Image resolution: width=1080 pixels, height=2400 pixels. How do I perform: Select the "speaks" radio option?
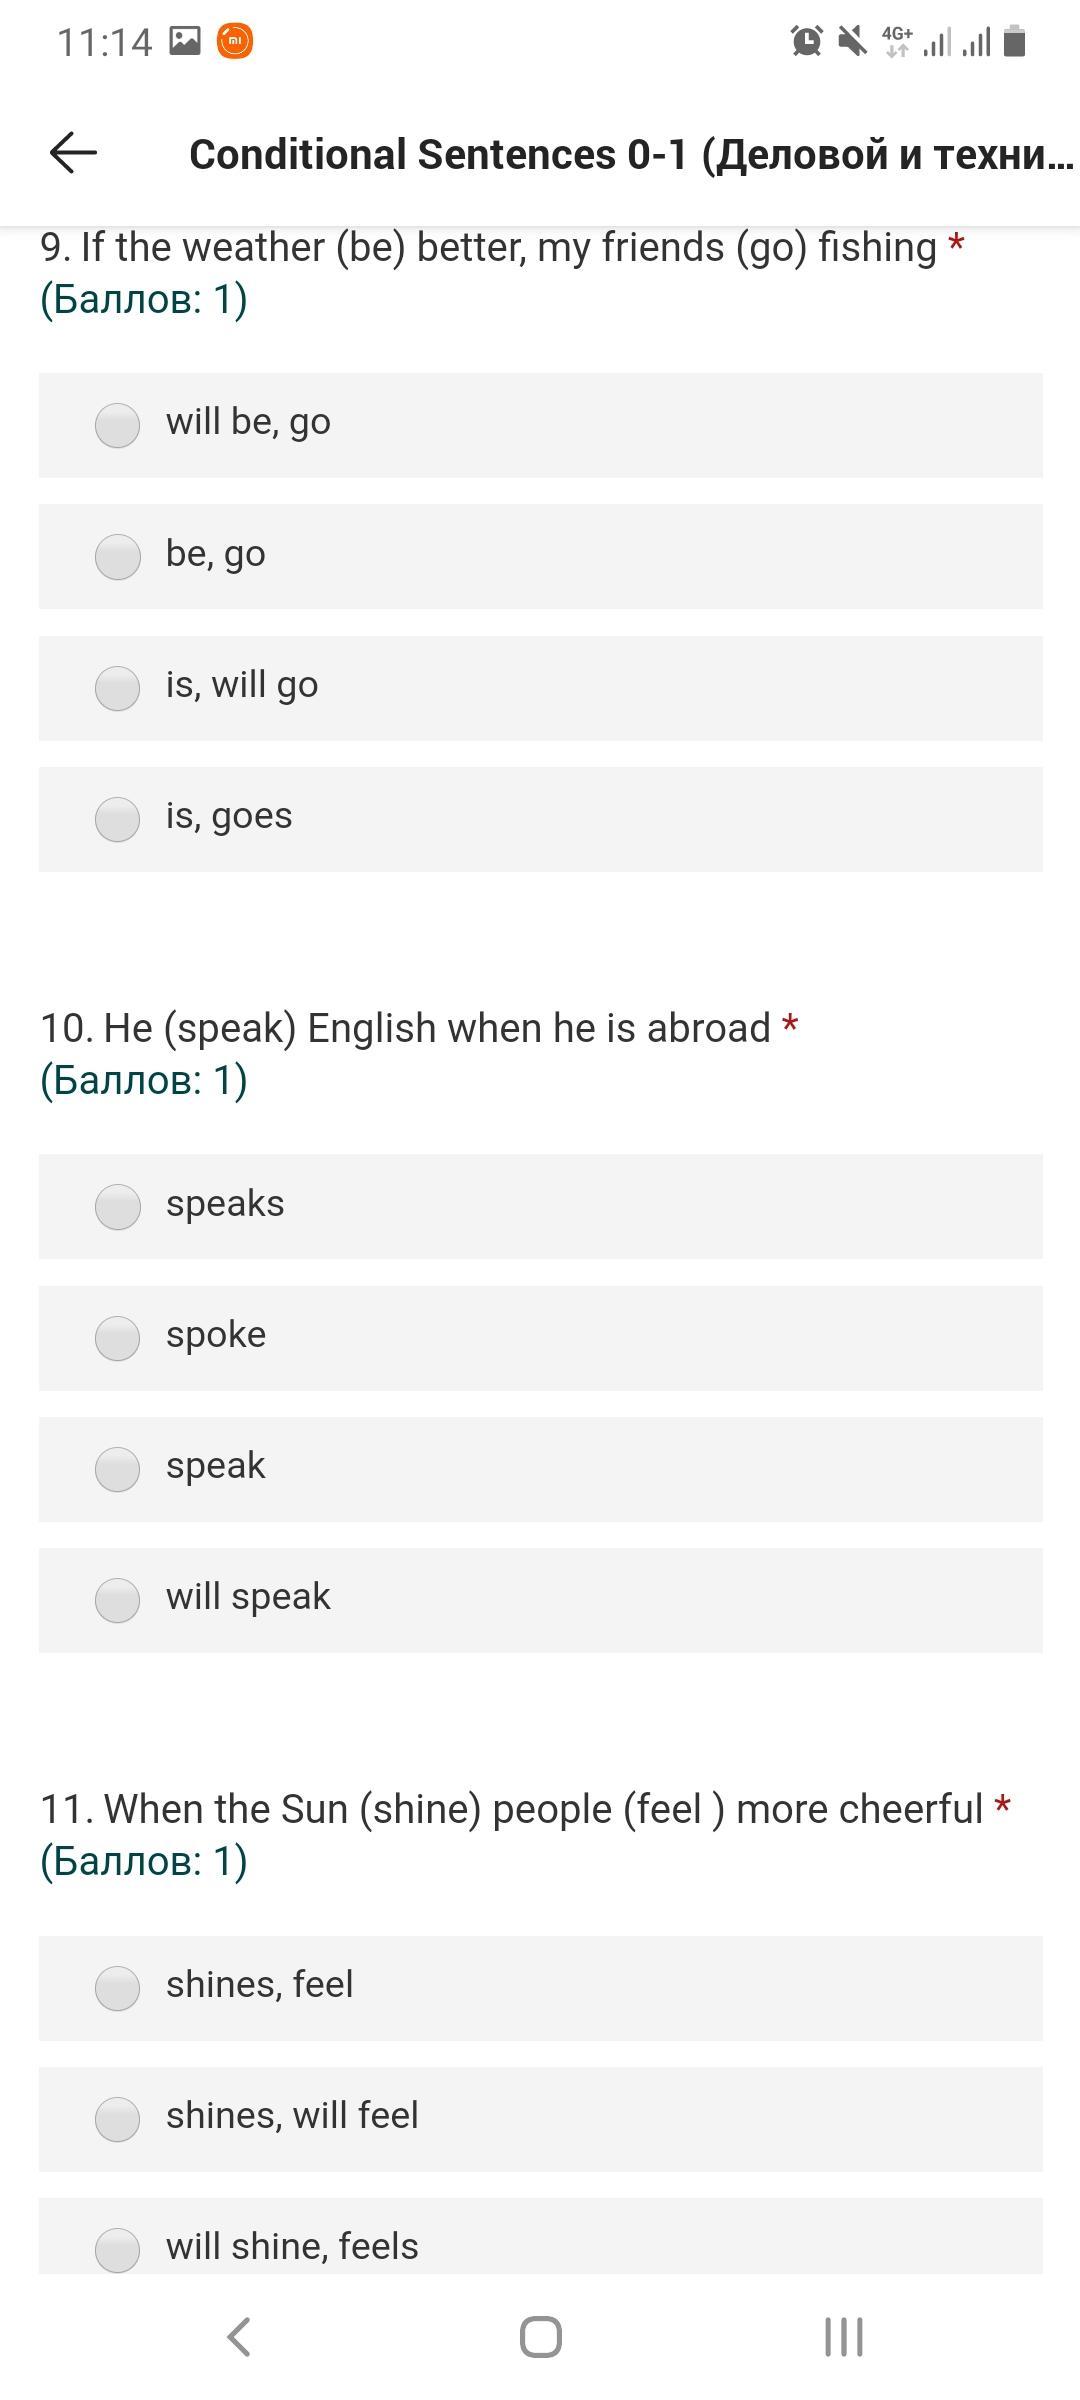(x=118, y=1206)
